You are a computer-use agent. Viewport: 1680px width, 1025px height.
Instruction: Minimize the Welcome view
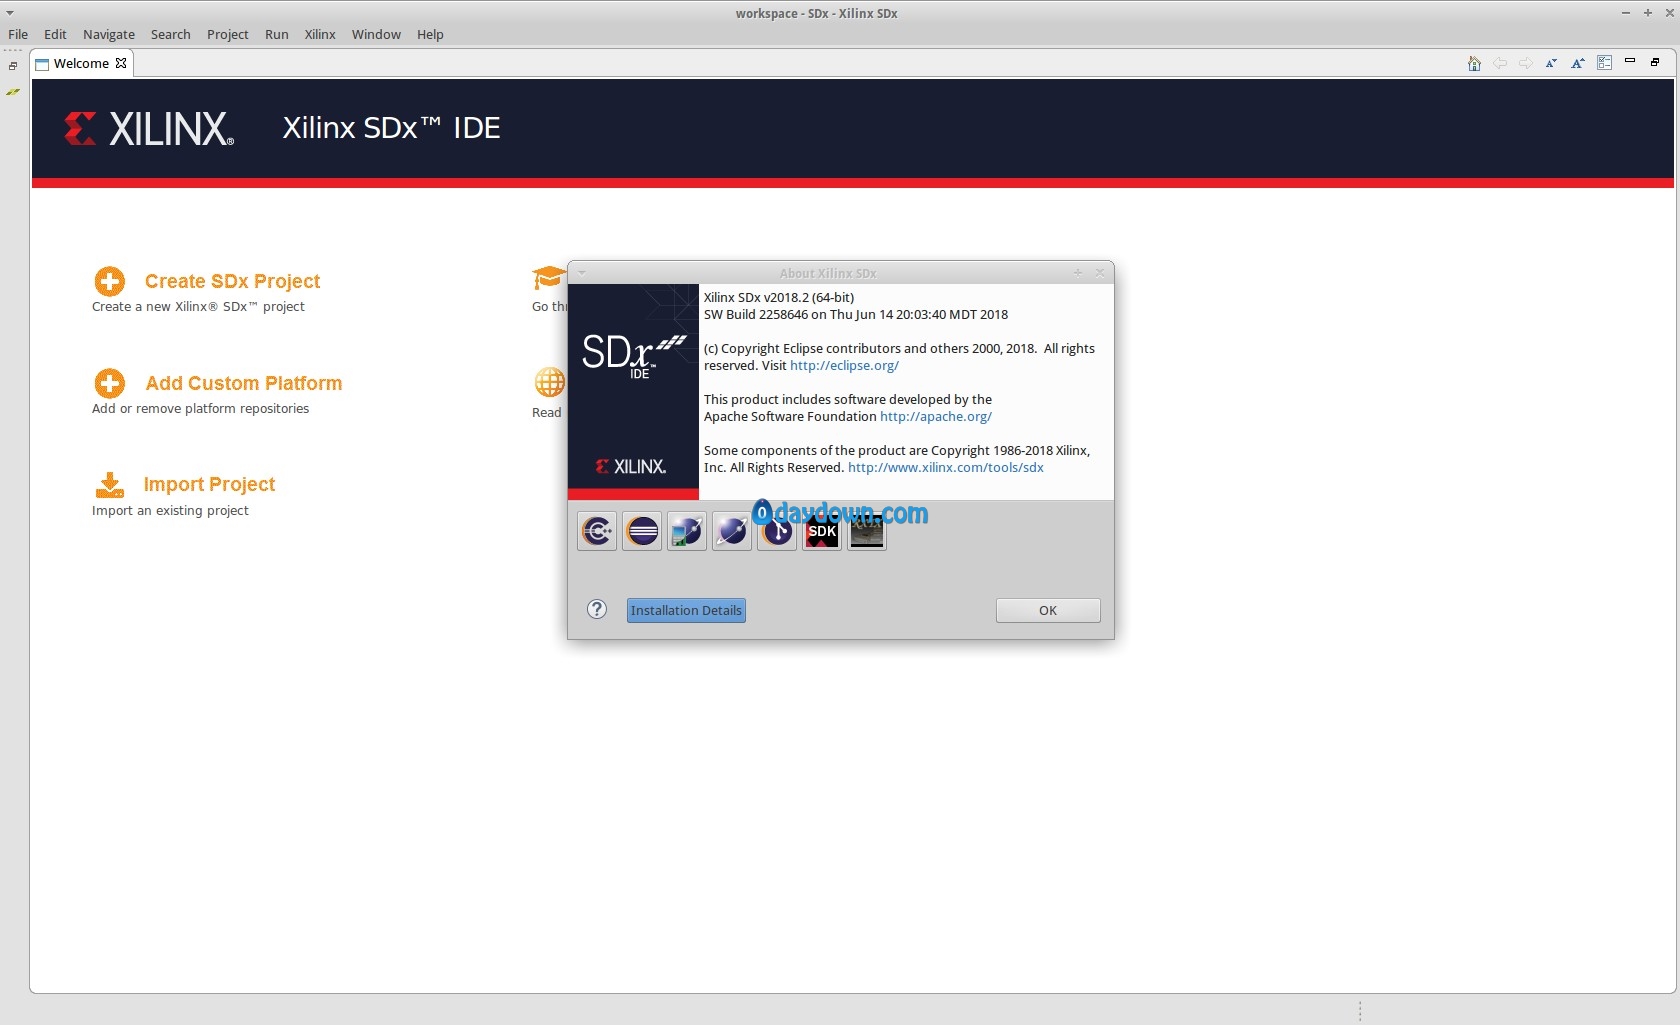pos(1630,62)
